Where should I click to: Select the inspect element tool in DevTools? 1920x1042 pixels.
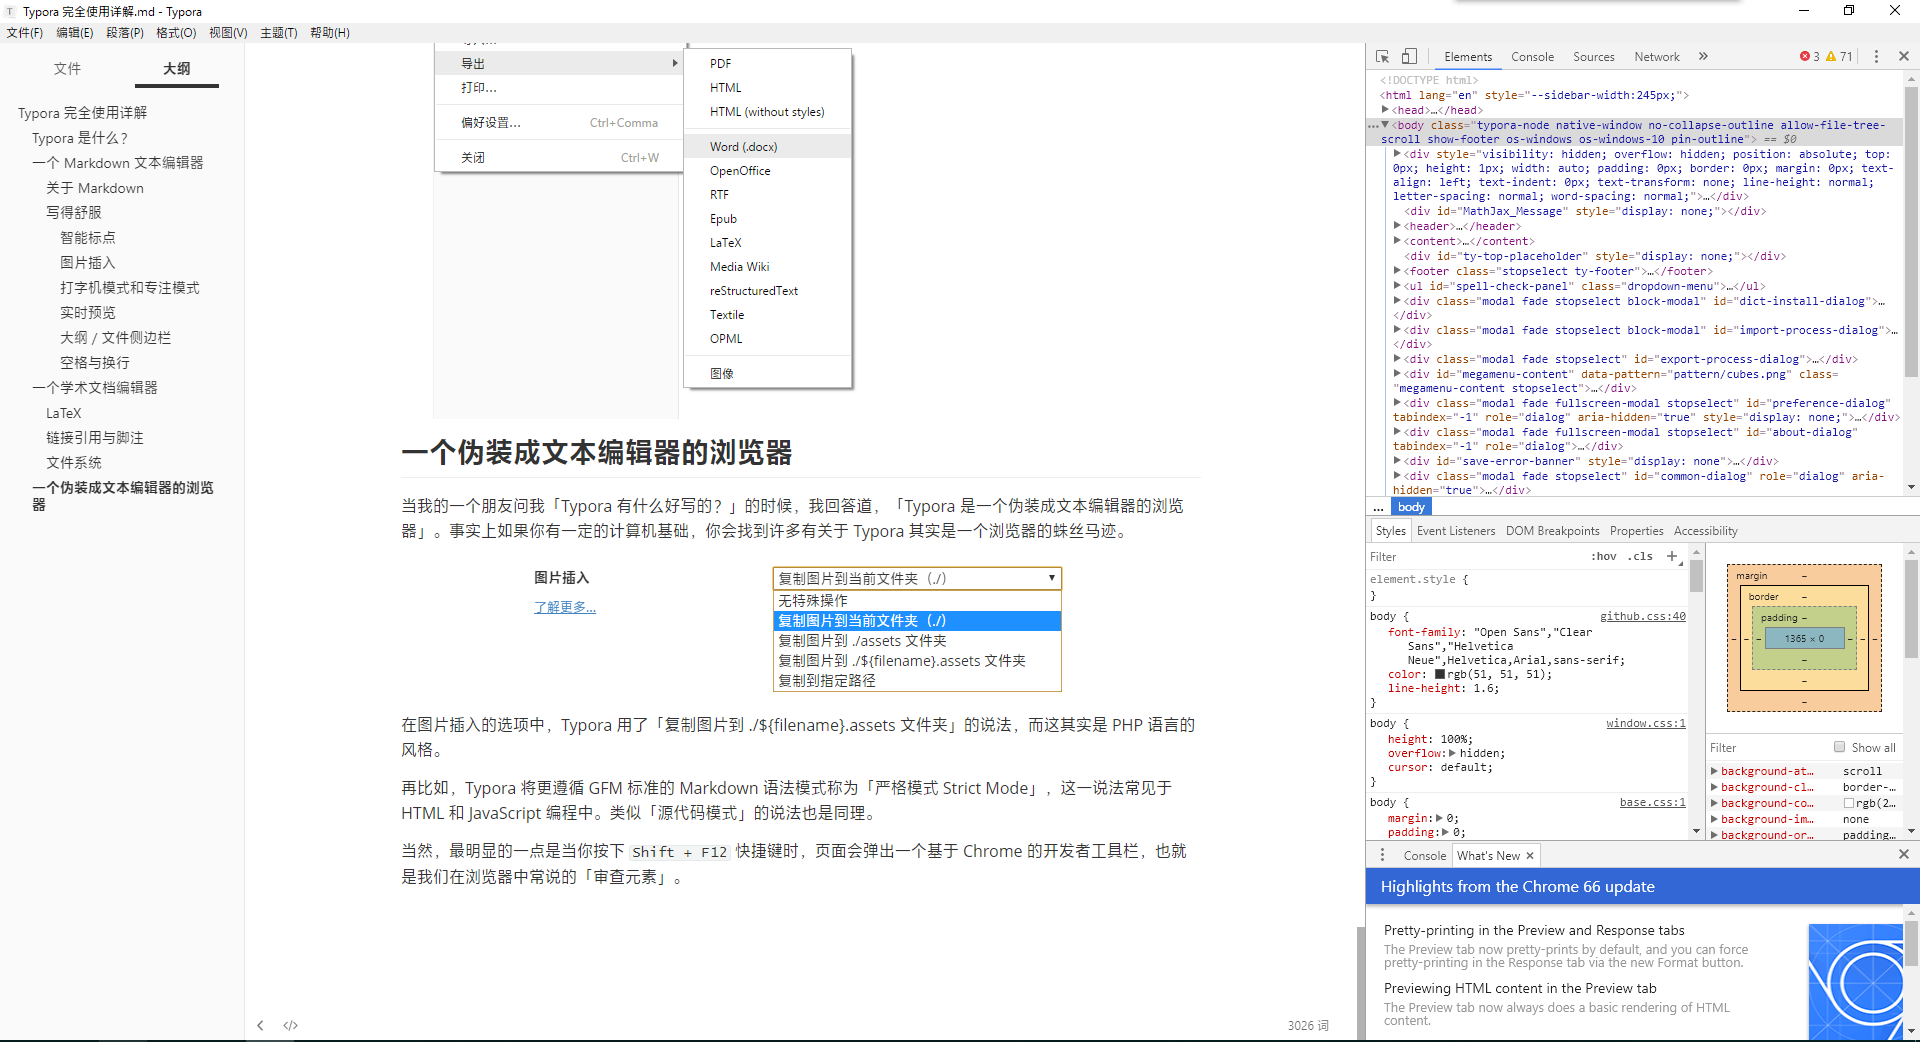[x=1383, y=56]
